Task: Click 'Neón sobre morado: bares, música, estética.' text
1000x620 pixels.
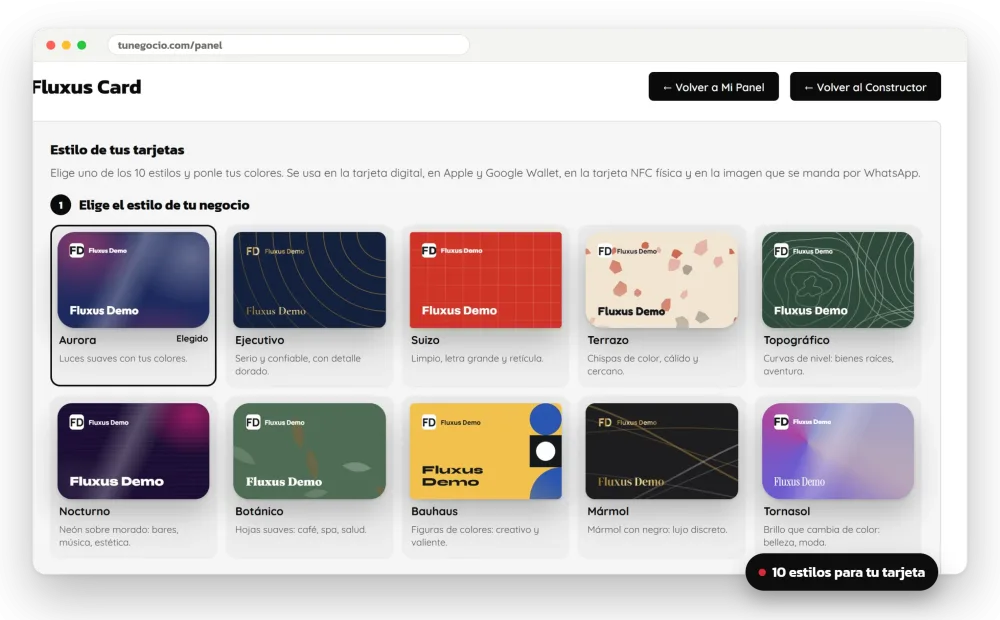Action: [x=119, y=536]
